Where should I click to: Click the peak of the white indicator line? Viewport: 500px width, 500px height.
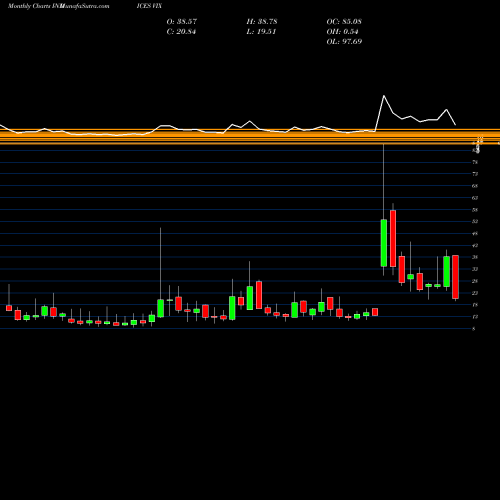(384, 96)
